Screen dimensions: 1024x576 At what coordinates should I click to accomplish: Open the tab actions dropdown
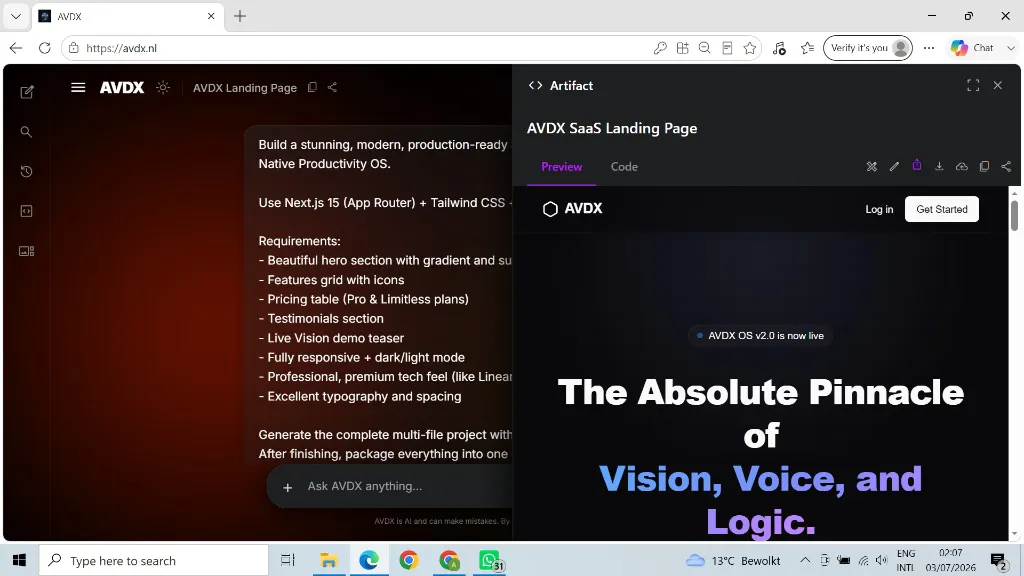coord(16,16)
